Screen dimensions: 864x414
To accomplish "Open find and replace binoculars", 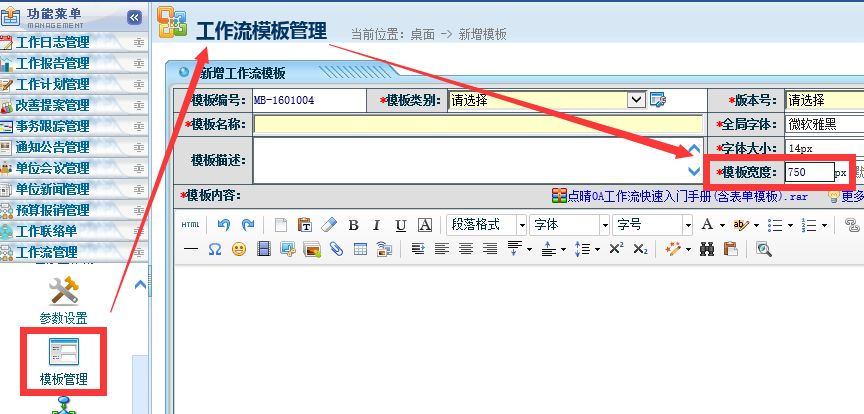I will click(707, 249).
